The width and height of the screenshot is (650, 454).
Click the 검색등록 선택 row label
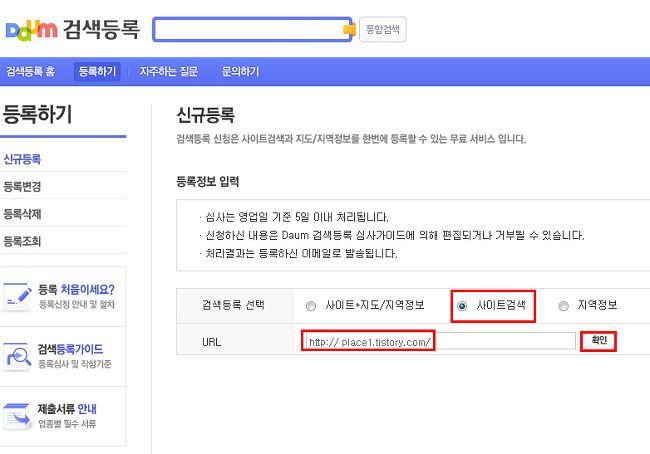click(233, 305)
